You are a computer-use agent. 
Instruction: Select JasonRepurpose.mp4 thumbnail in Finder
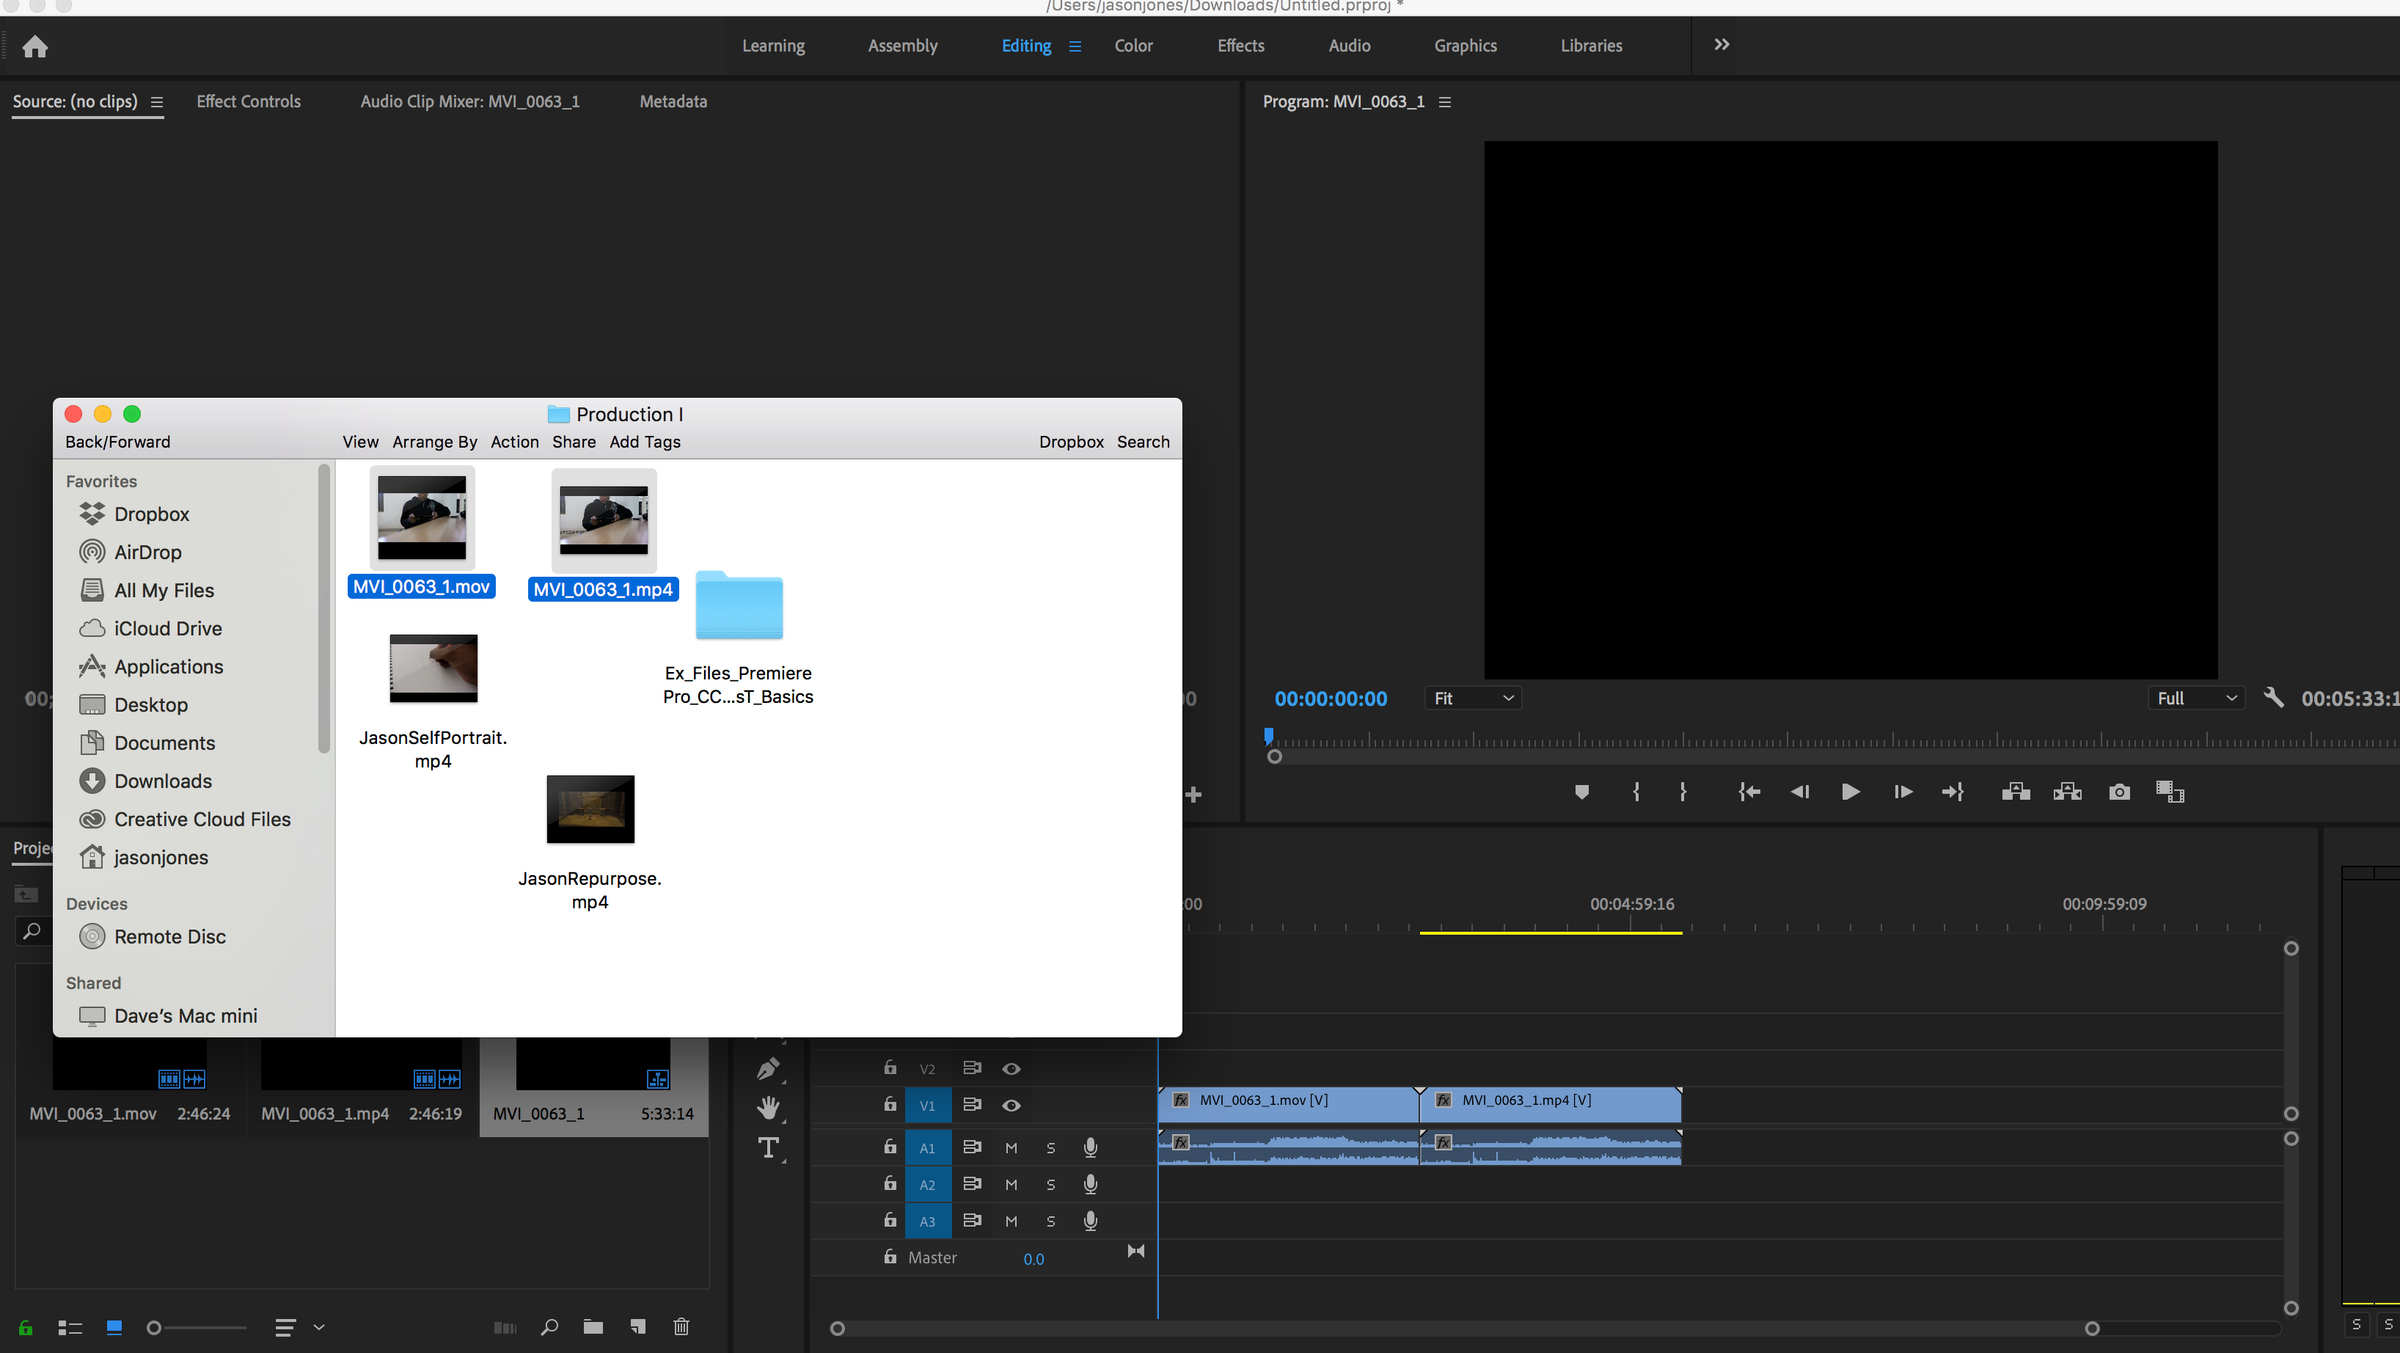coord(590,809)
